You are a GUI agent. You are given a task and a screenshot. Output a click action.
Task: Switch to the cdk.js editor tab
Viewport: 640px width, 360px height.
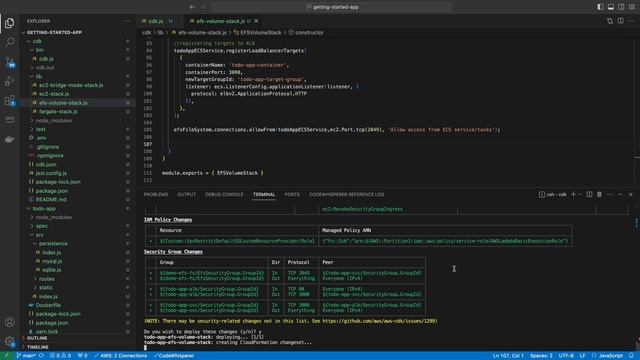coord(156,21)
